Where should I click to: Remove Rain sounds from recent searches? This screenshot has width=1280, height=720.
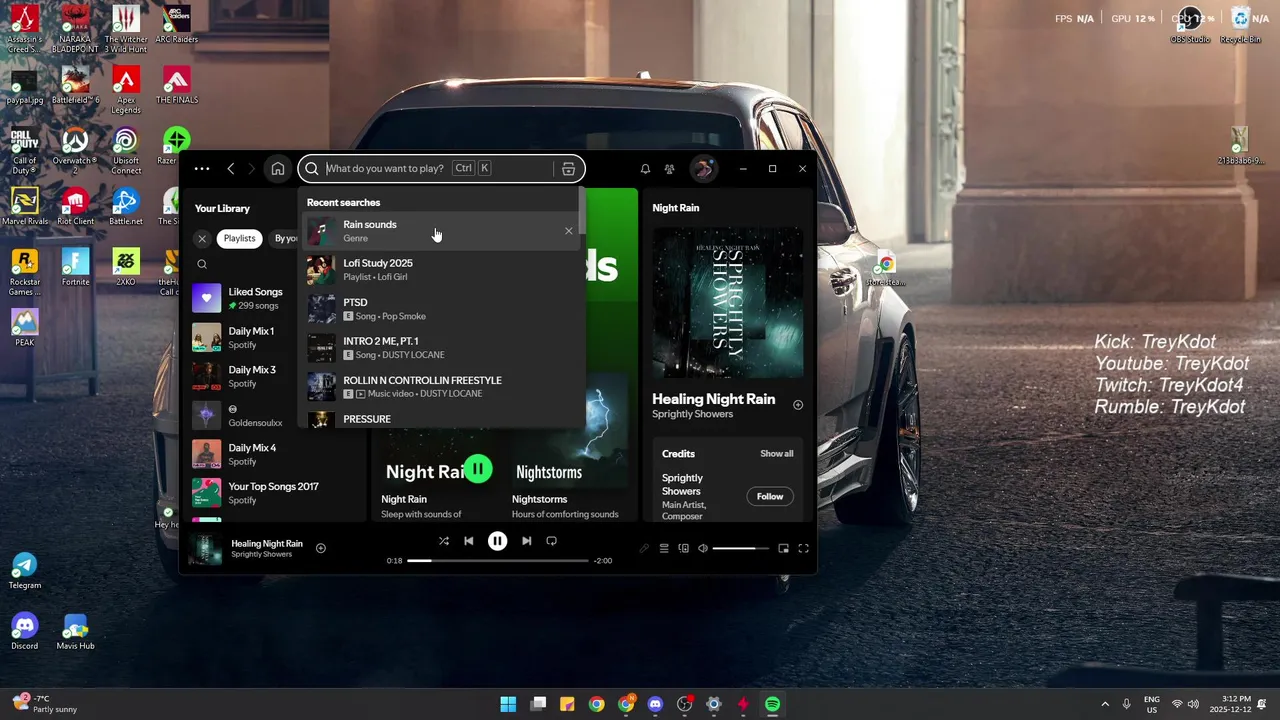(x=569, y=231)
